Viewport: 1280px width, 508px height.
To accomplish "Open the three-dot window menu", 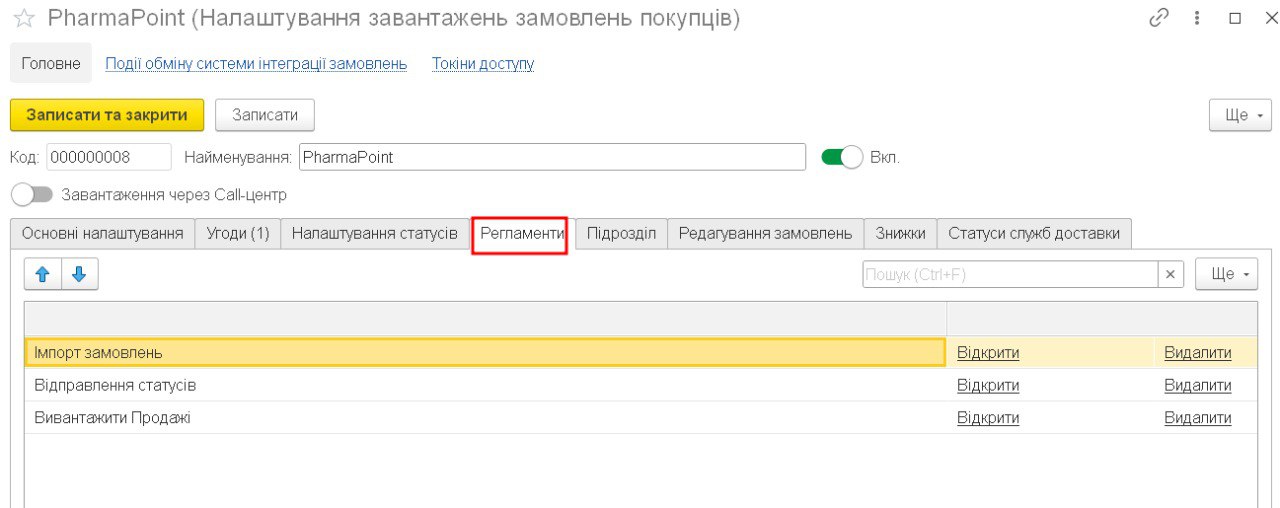I will click(1197, 19).
